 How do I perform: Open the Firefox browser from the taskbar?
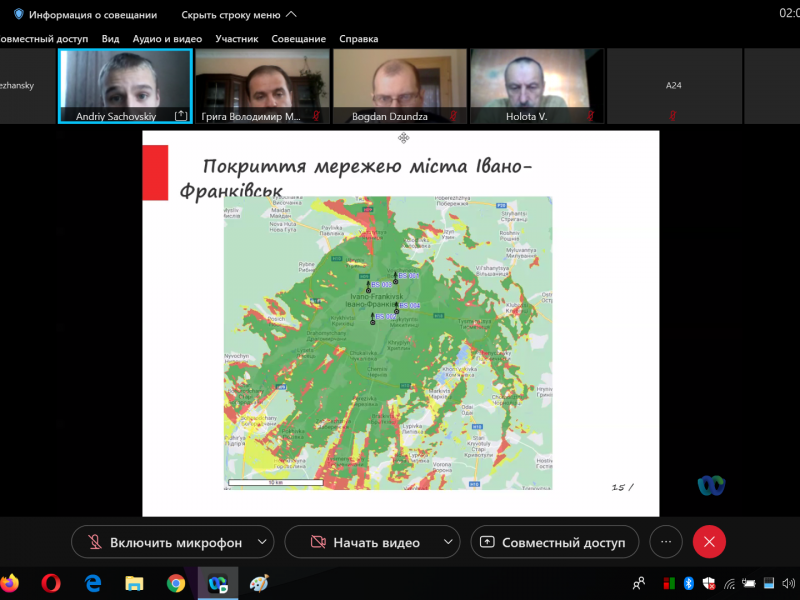pyautogui.click(x=10, y=582)
